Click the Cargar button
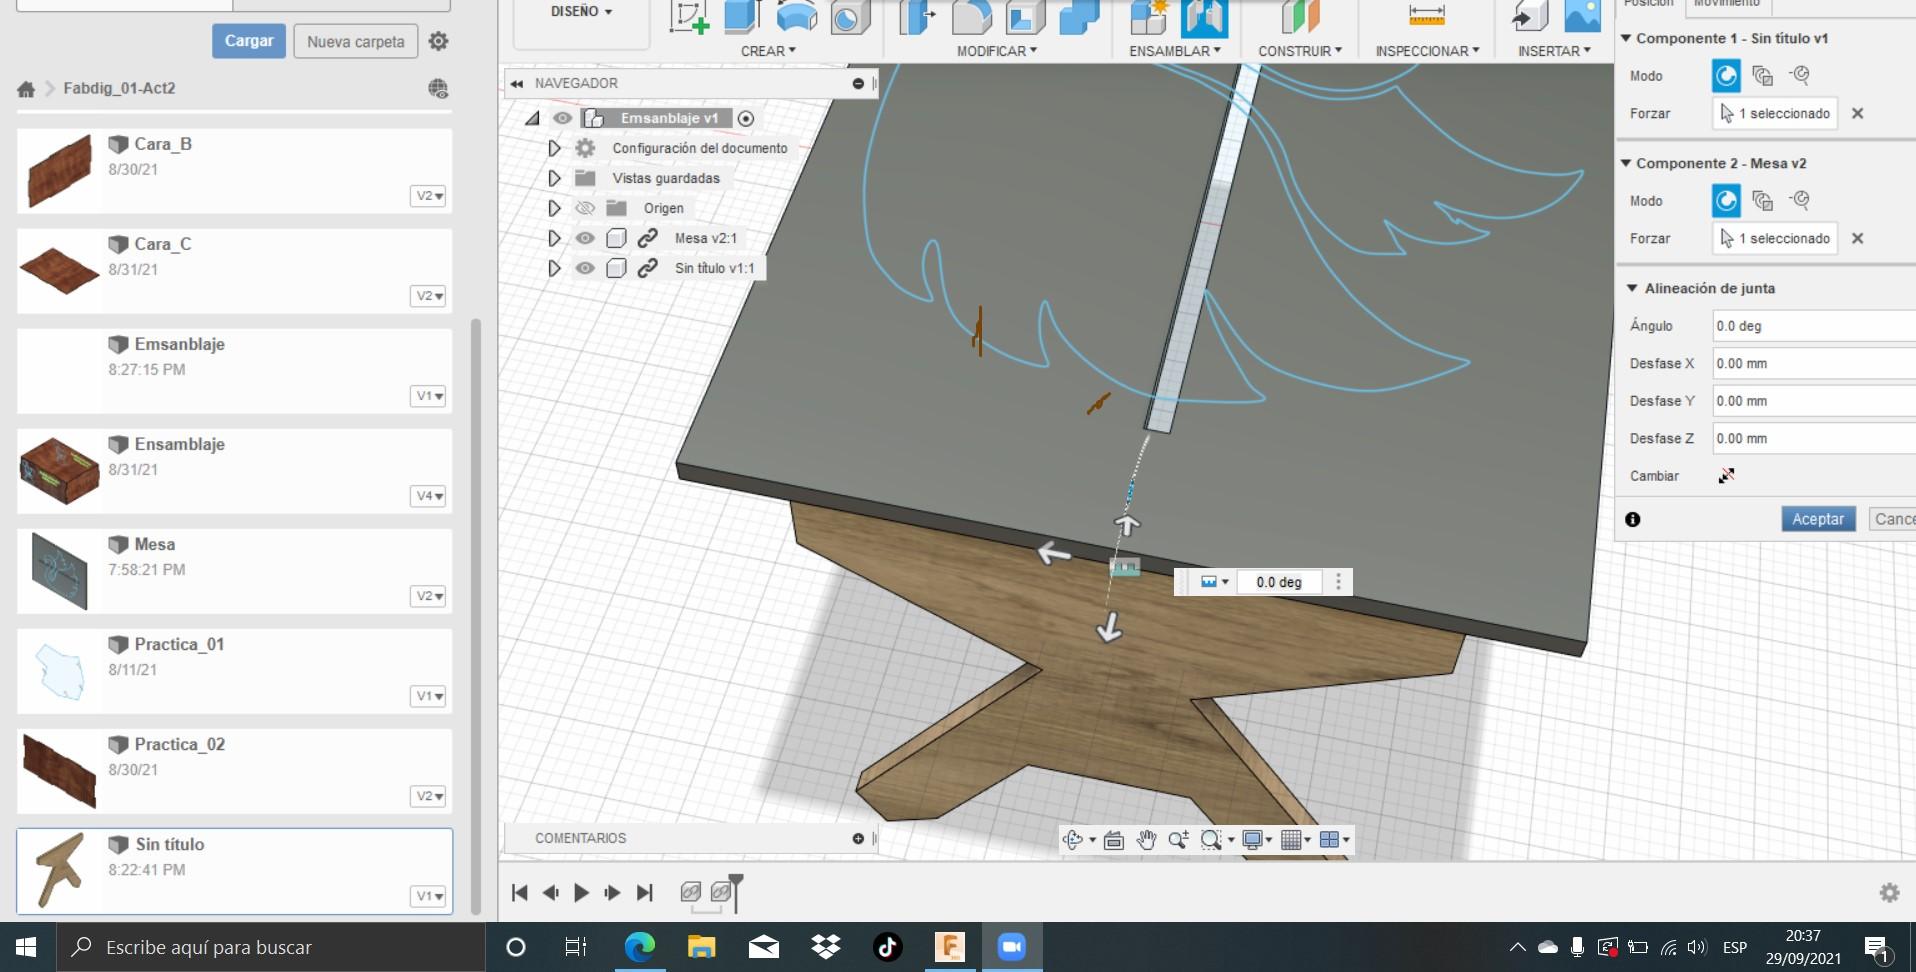This screenshot has height=972, width=1916. click(248, 41)
